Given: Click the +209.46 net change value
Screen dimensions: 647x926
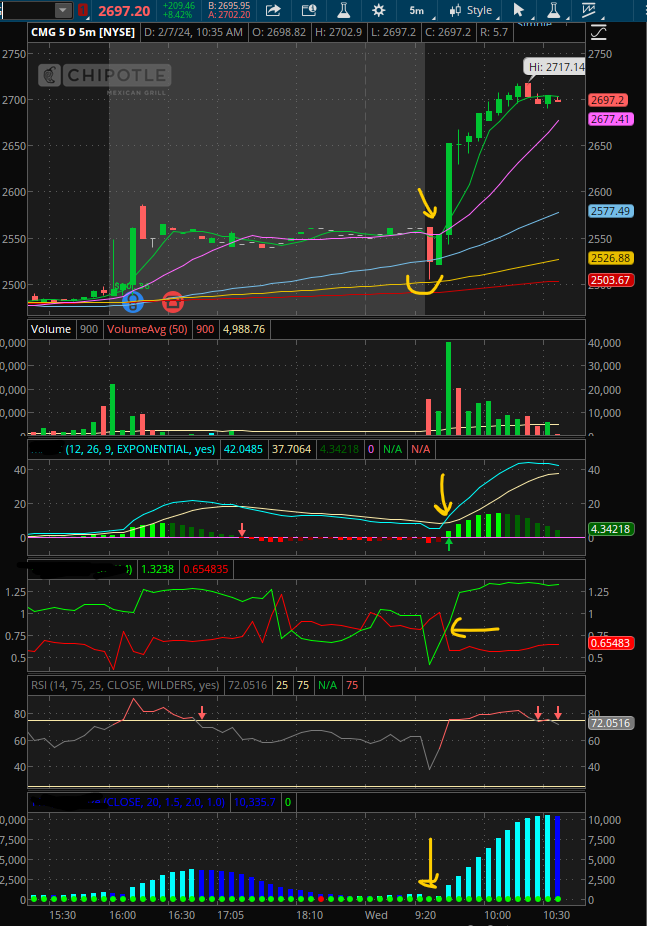Looking at the screenshot, I should (x=179, y=6).
